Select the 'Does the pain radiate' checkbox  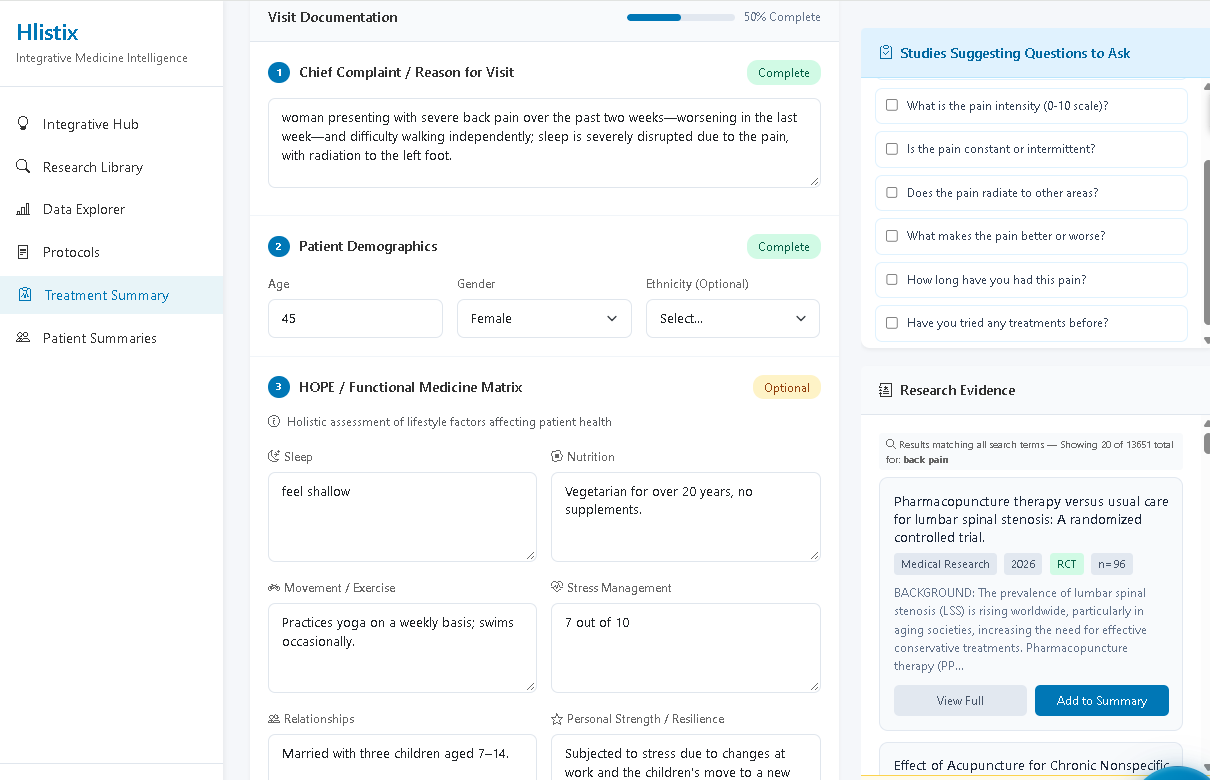(x=892, y=193)
